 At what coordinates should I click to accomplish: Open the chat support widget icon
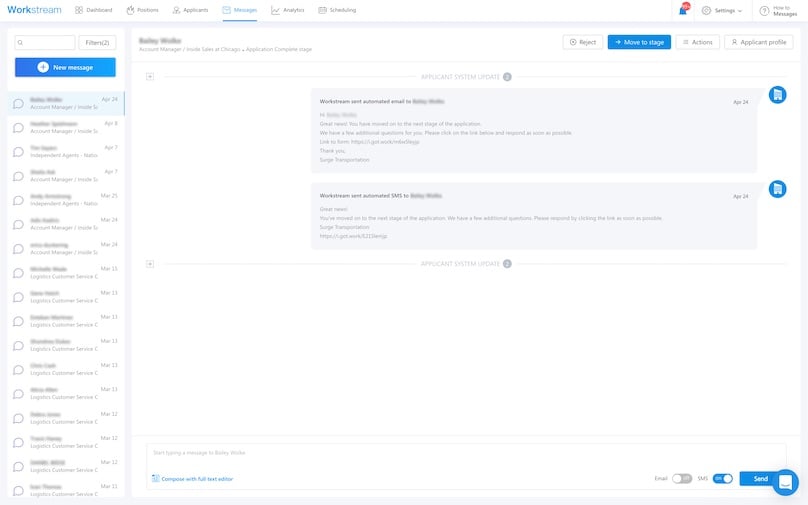click(785, 482)
